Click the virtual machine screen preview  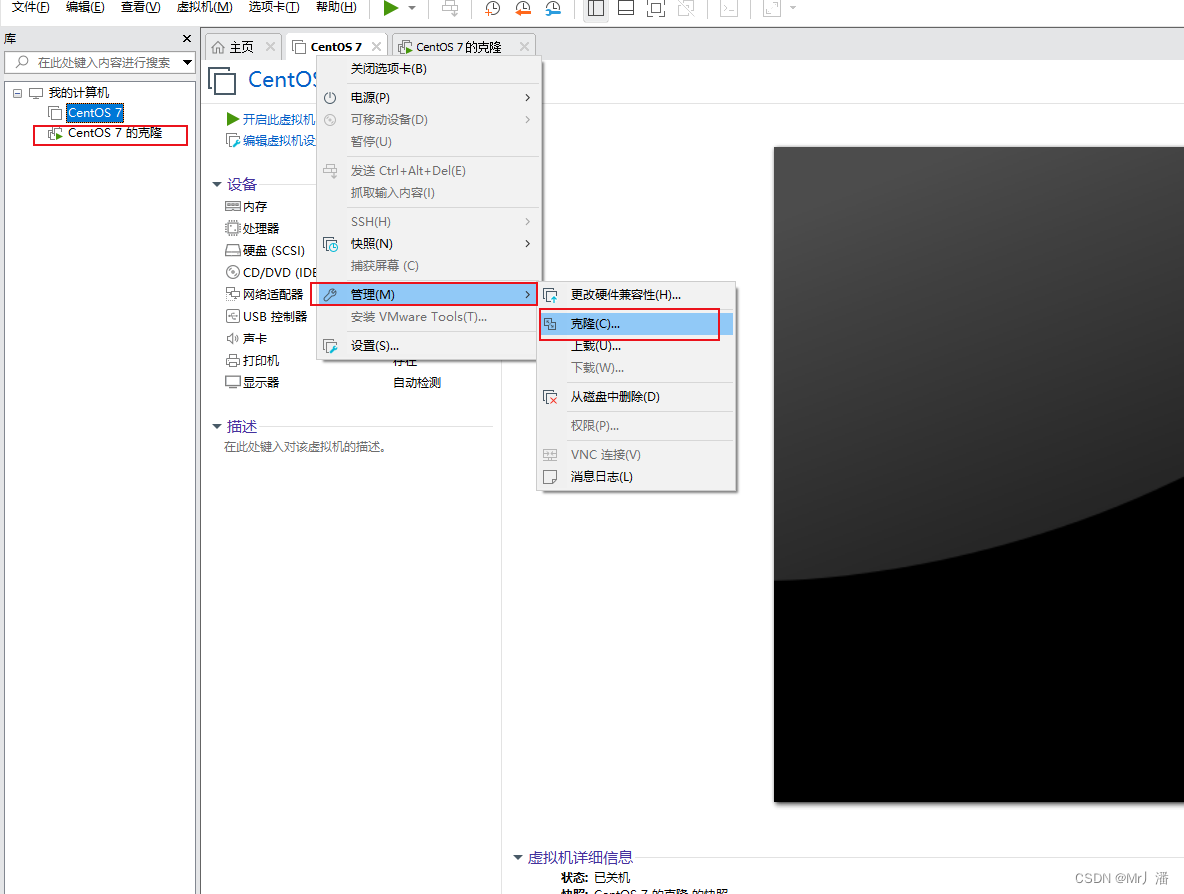click(x=979, y=474)
